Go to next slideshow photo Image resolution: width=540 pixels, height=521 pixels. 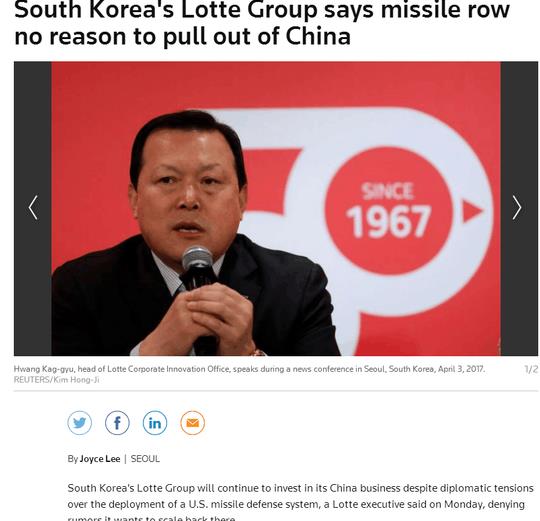517,208
